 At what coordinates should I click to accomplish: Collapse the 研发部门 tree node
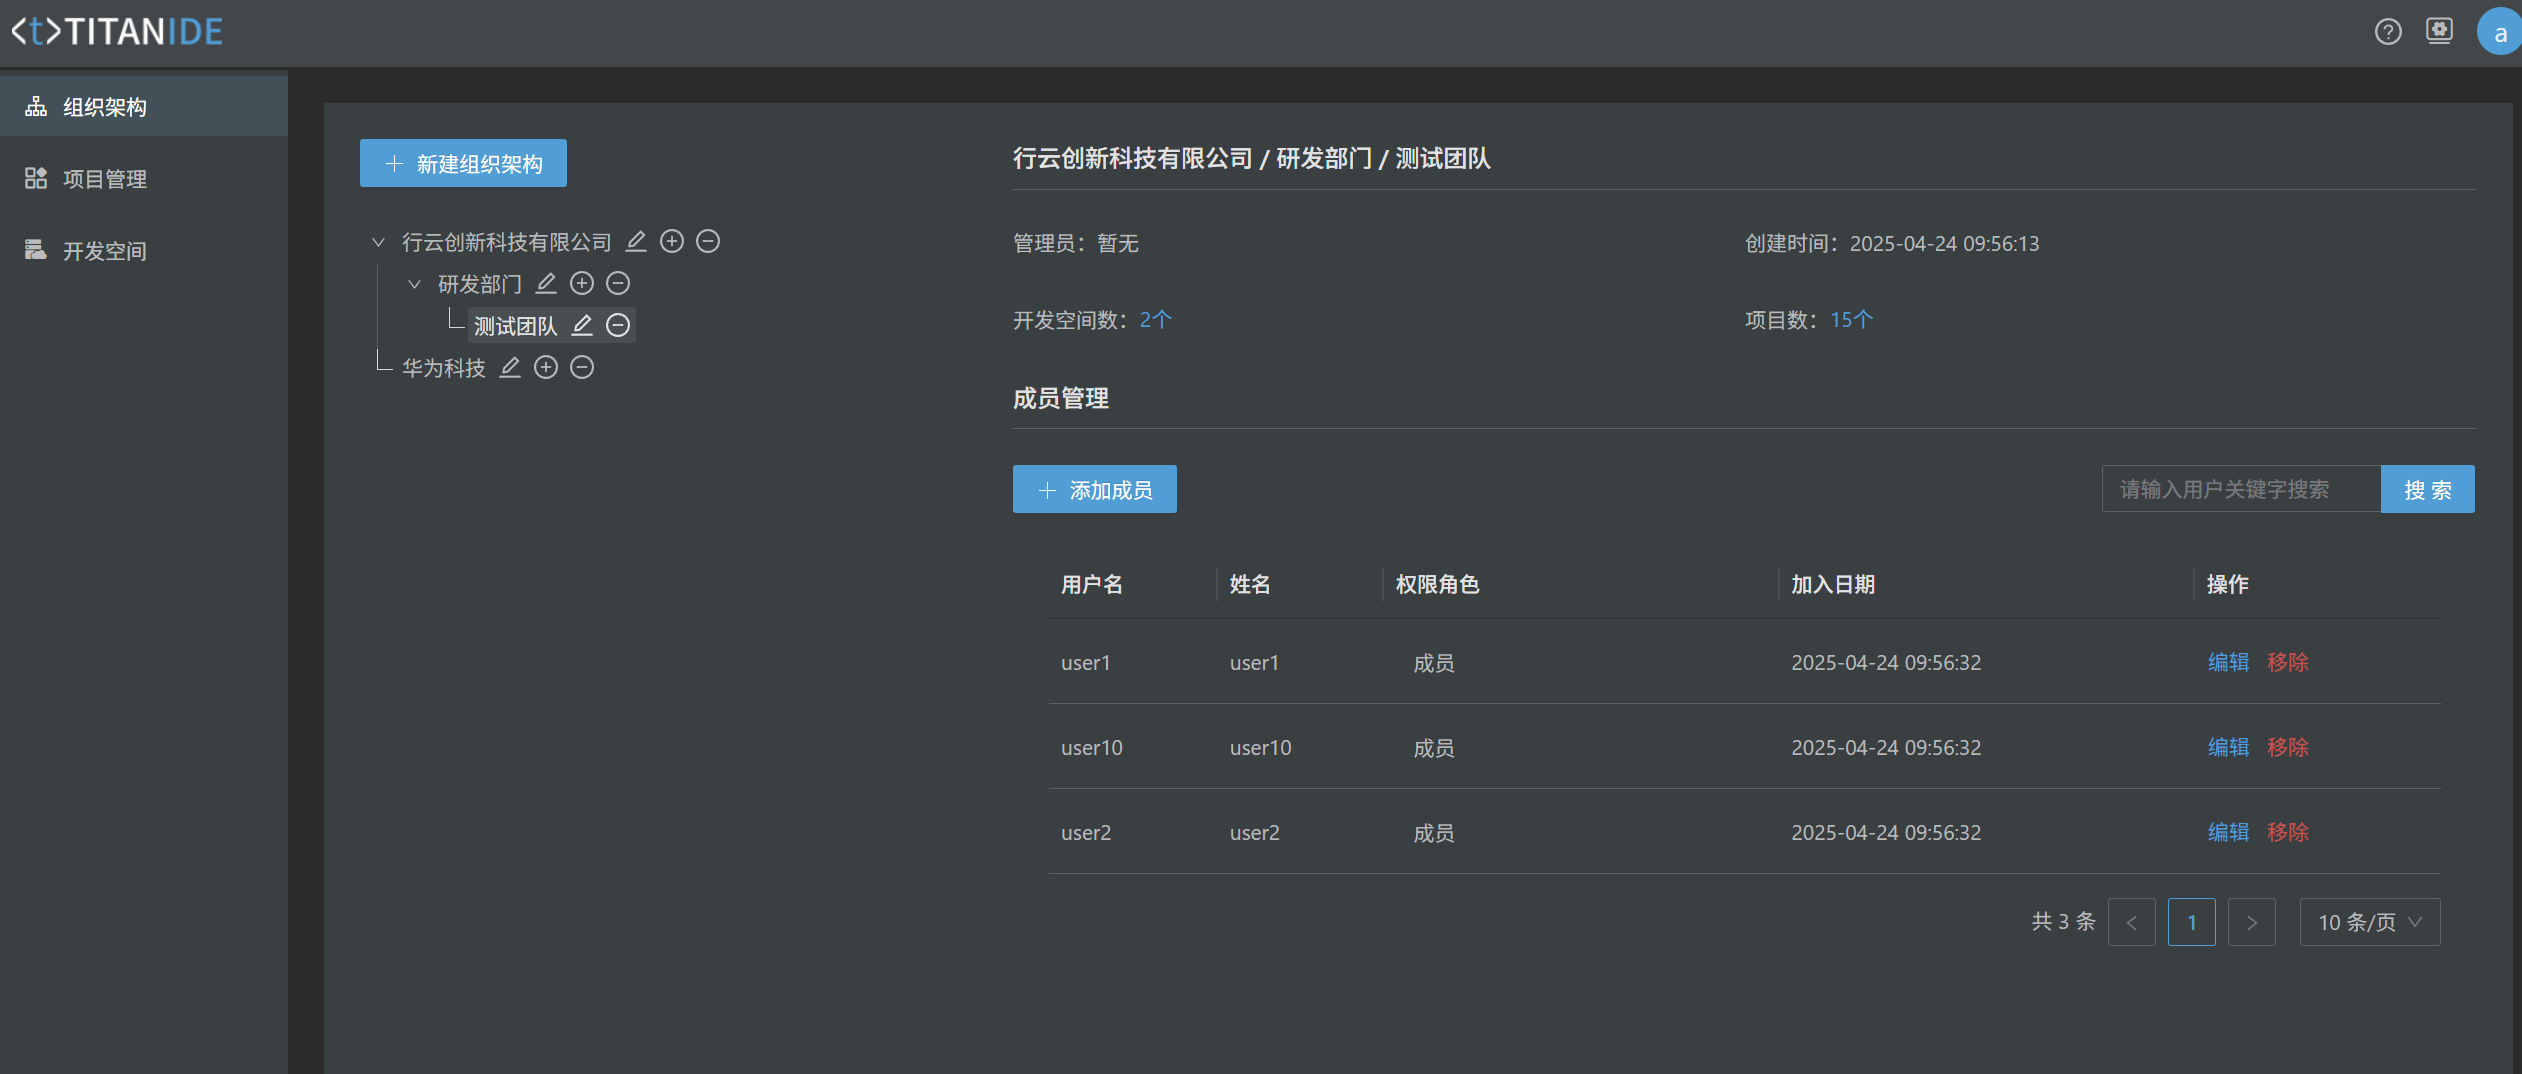415,284
